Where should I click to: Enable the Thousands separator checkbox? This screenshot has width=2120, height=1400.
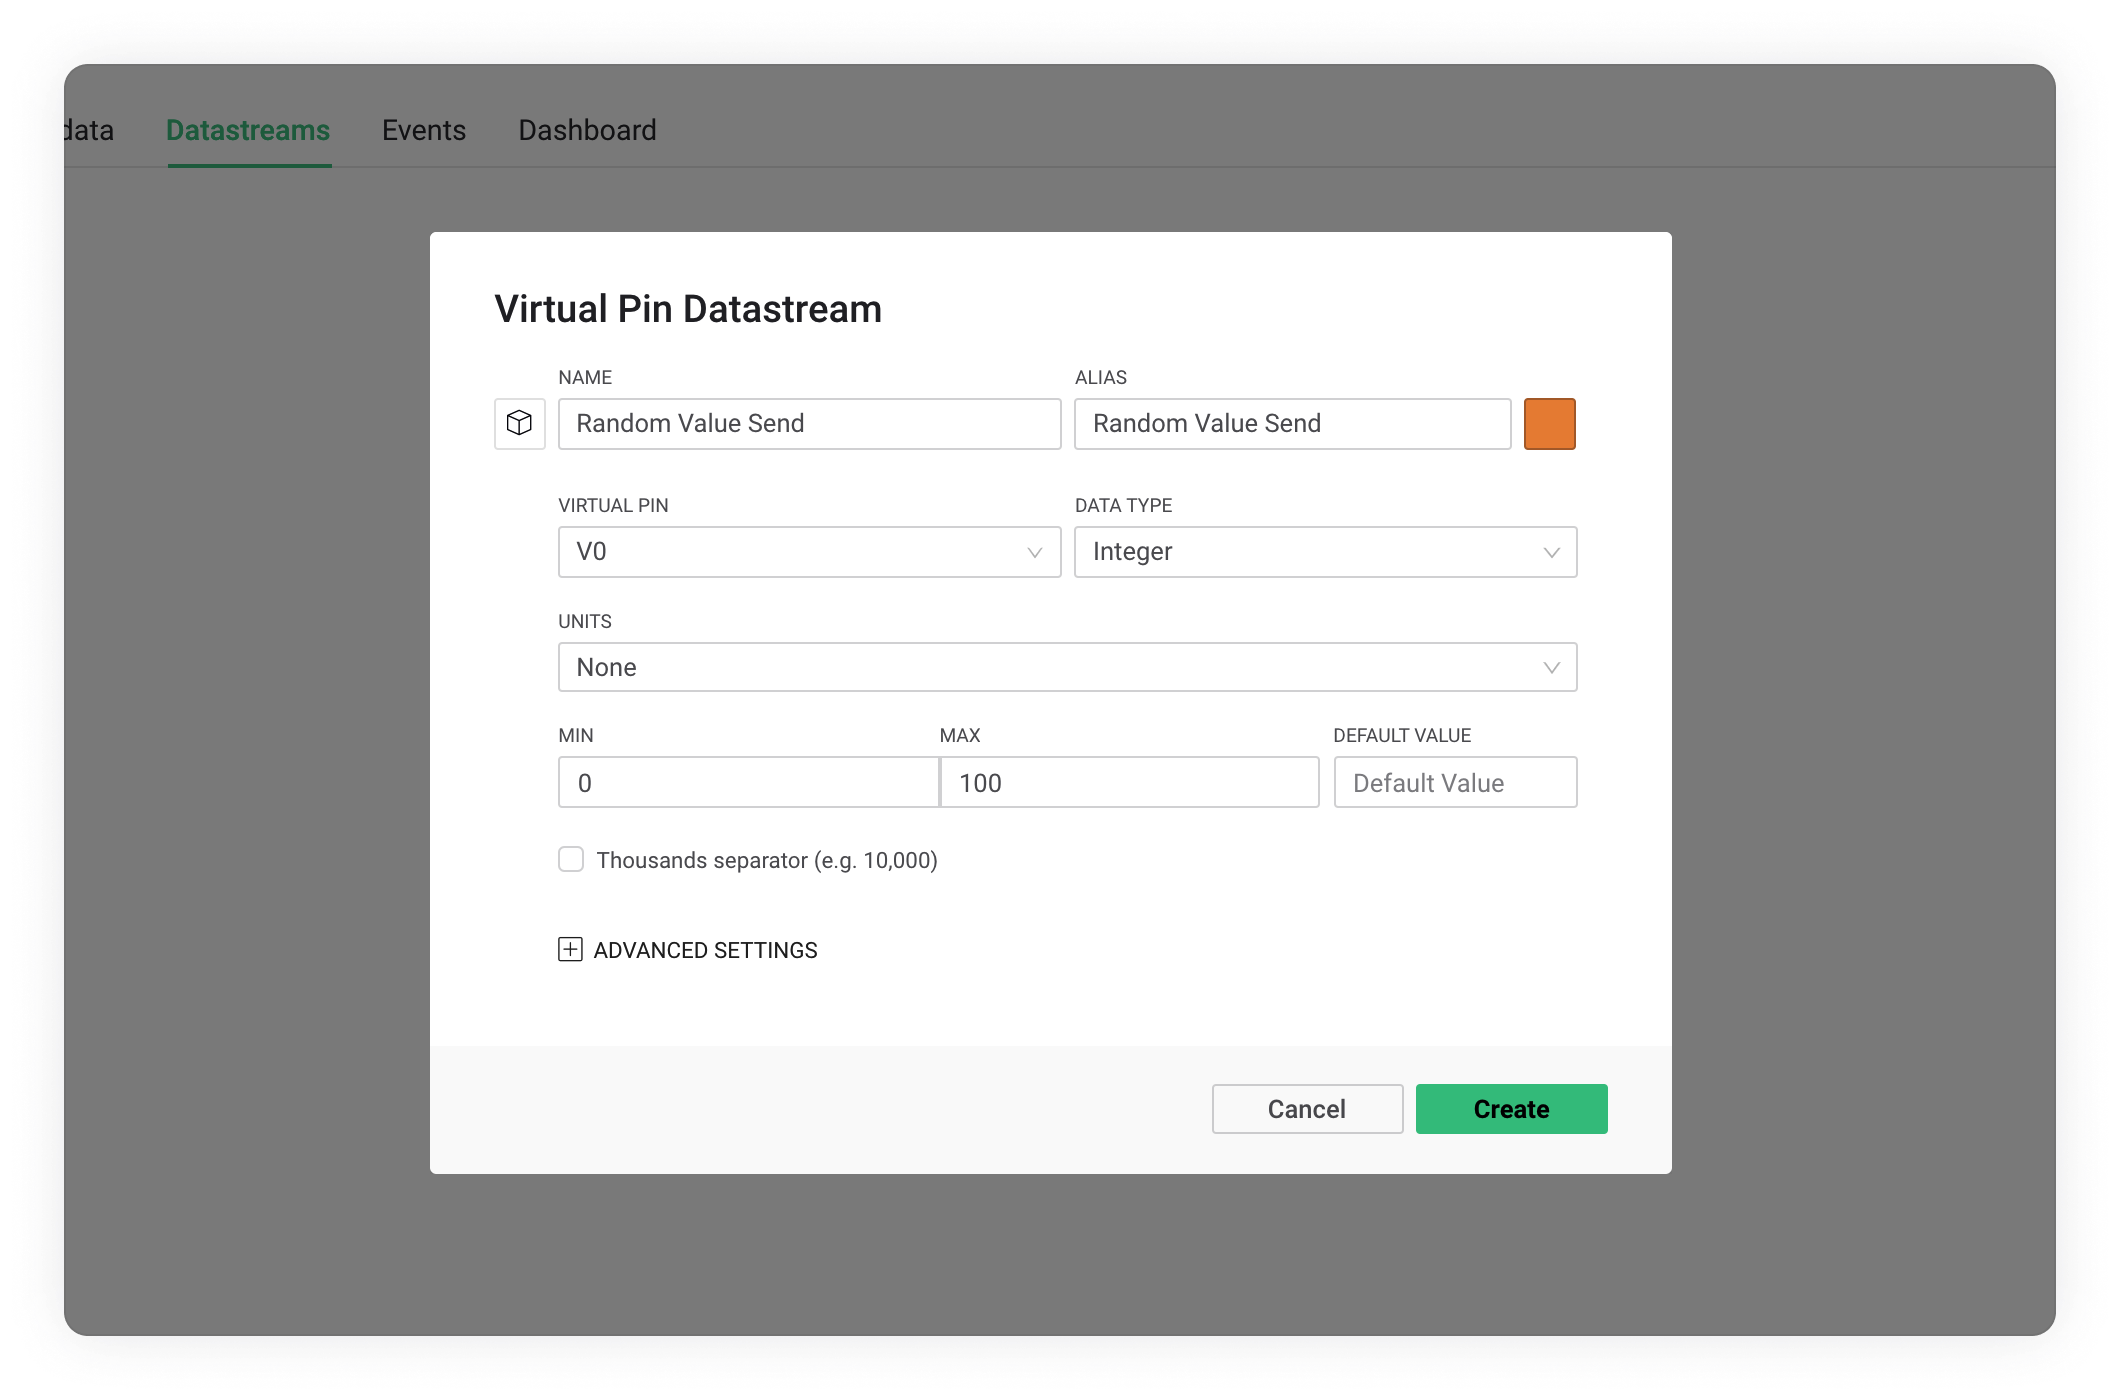pos(571,859)
